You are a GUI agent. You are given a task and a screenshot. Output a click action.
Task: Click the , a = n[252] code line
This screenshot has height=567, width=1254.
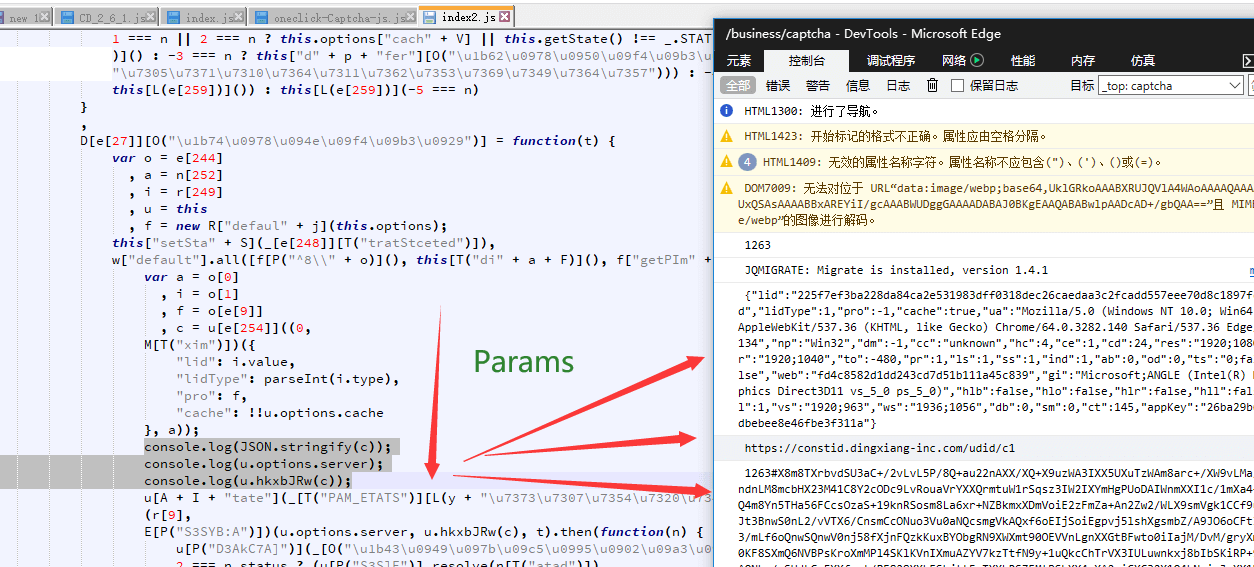176,174
